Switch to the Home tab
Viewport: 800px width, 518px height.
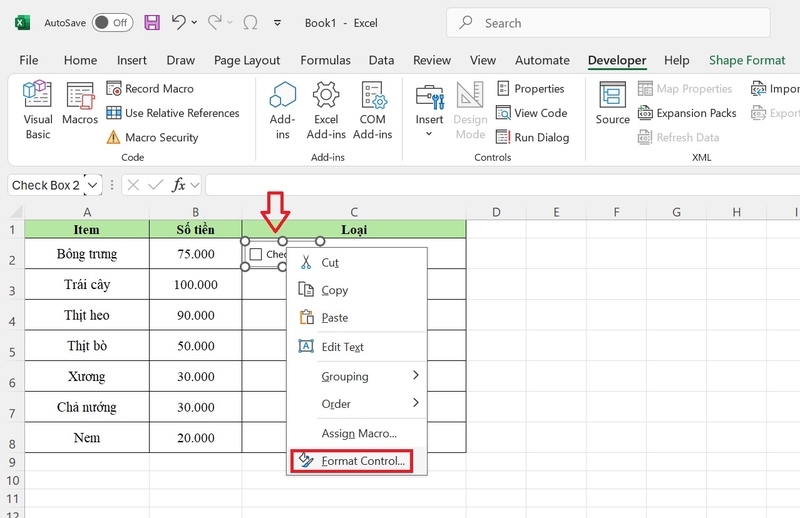80,60
